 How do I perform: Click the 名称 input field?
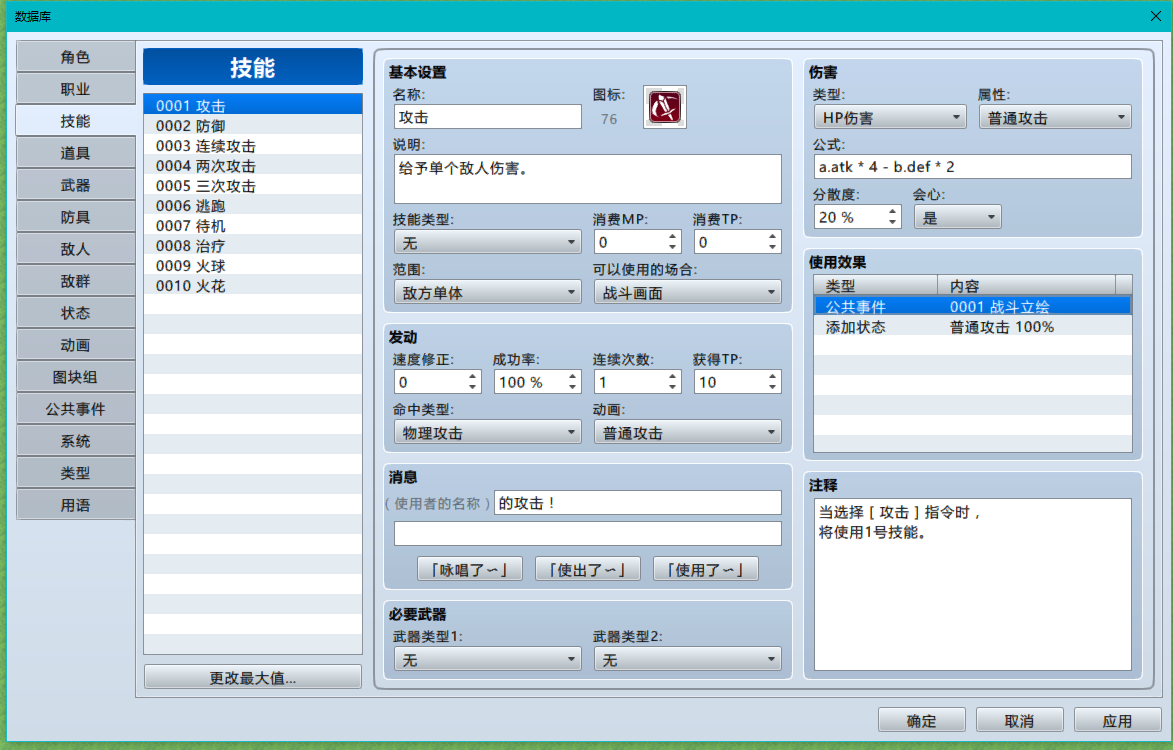pyautogui.click(x=488, y=117)
